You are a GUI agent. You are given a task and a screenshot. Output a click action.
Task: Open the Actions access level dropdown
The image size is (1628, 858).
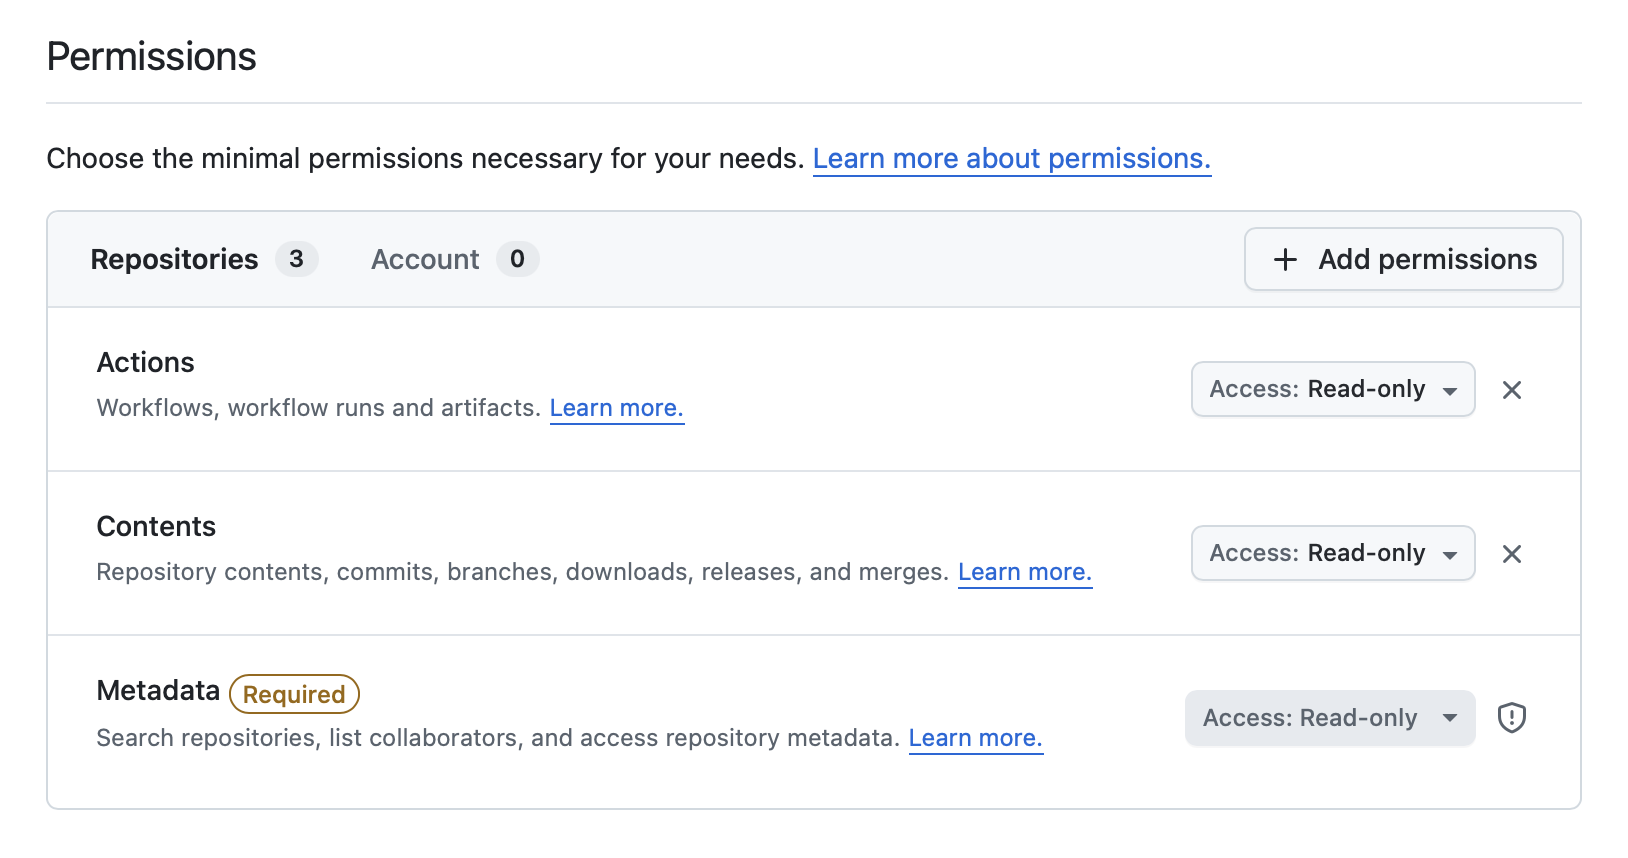[x=1332, y=390]
